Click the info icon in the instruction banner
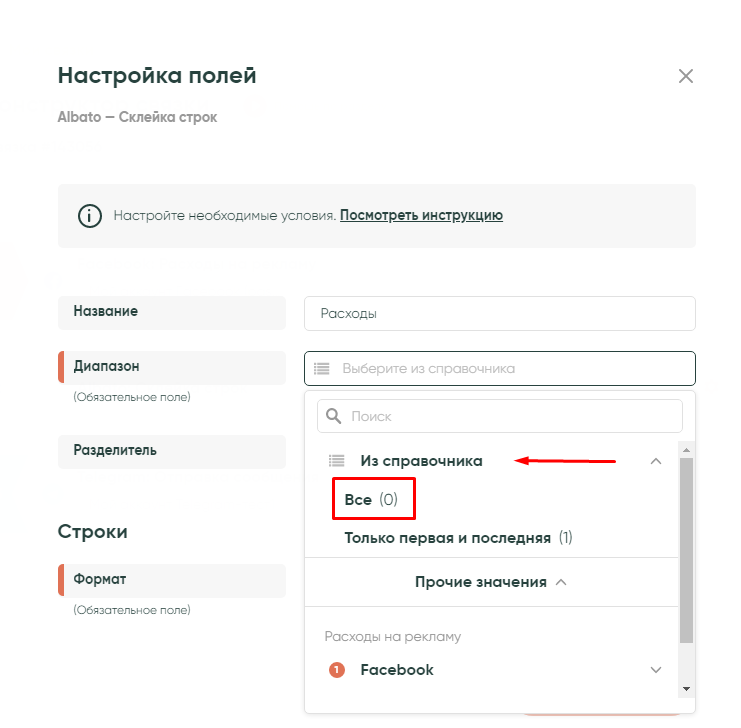741x728 pixels. coord(90,215)
